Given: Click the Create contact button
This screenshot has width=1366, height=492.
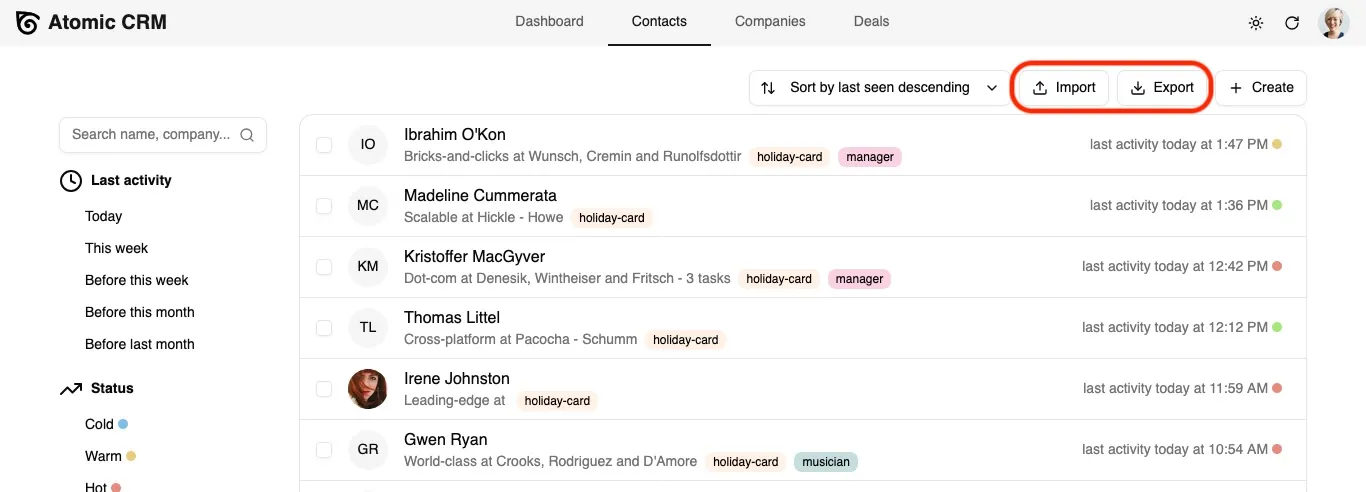Looking at the screenshot, I should coord(1261,88).
